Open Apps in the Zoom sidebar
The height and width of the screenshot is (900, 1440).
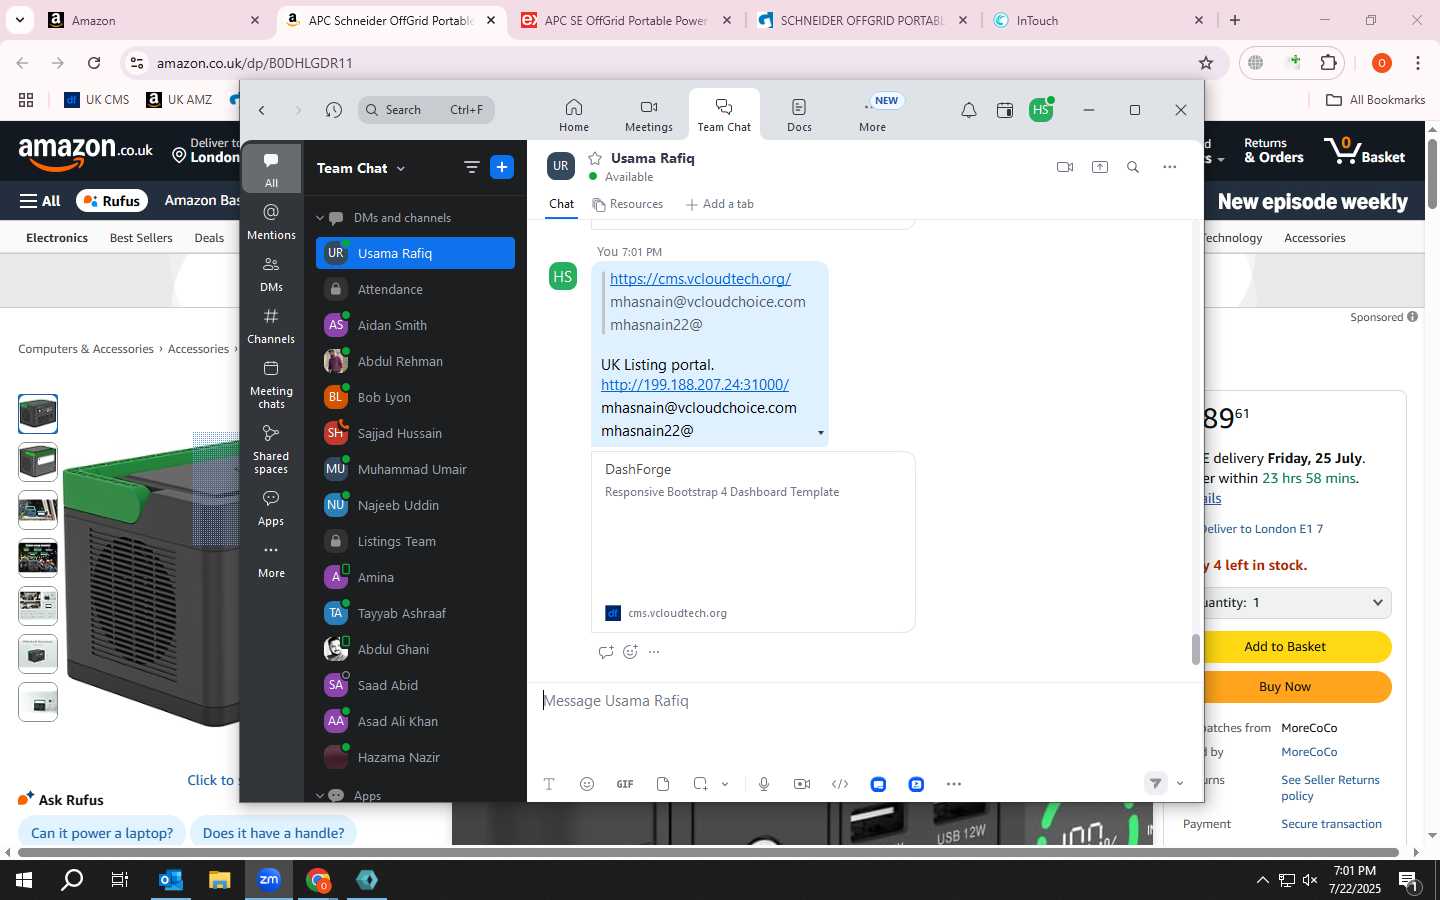pyautogui.click(x=271, y=507)
